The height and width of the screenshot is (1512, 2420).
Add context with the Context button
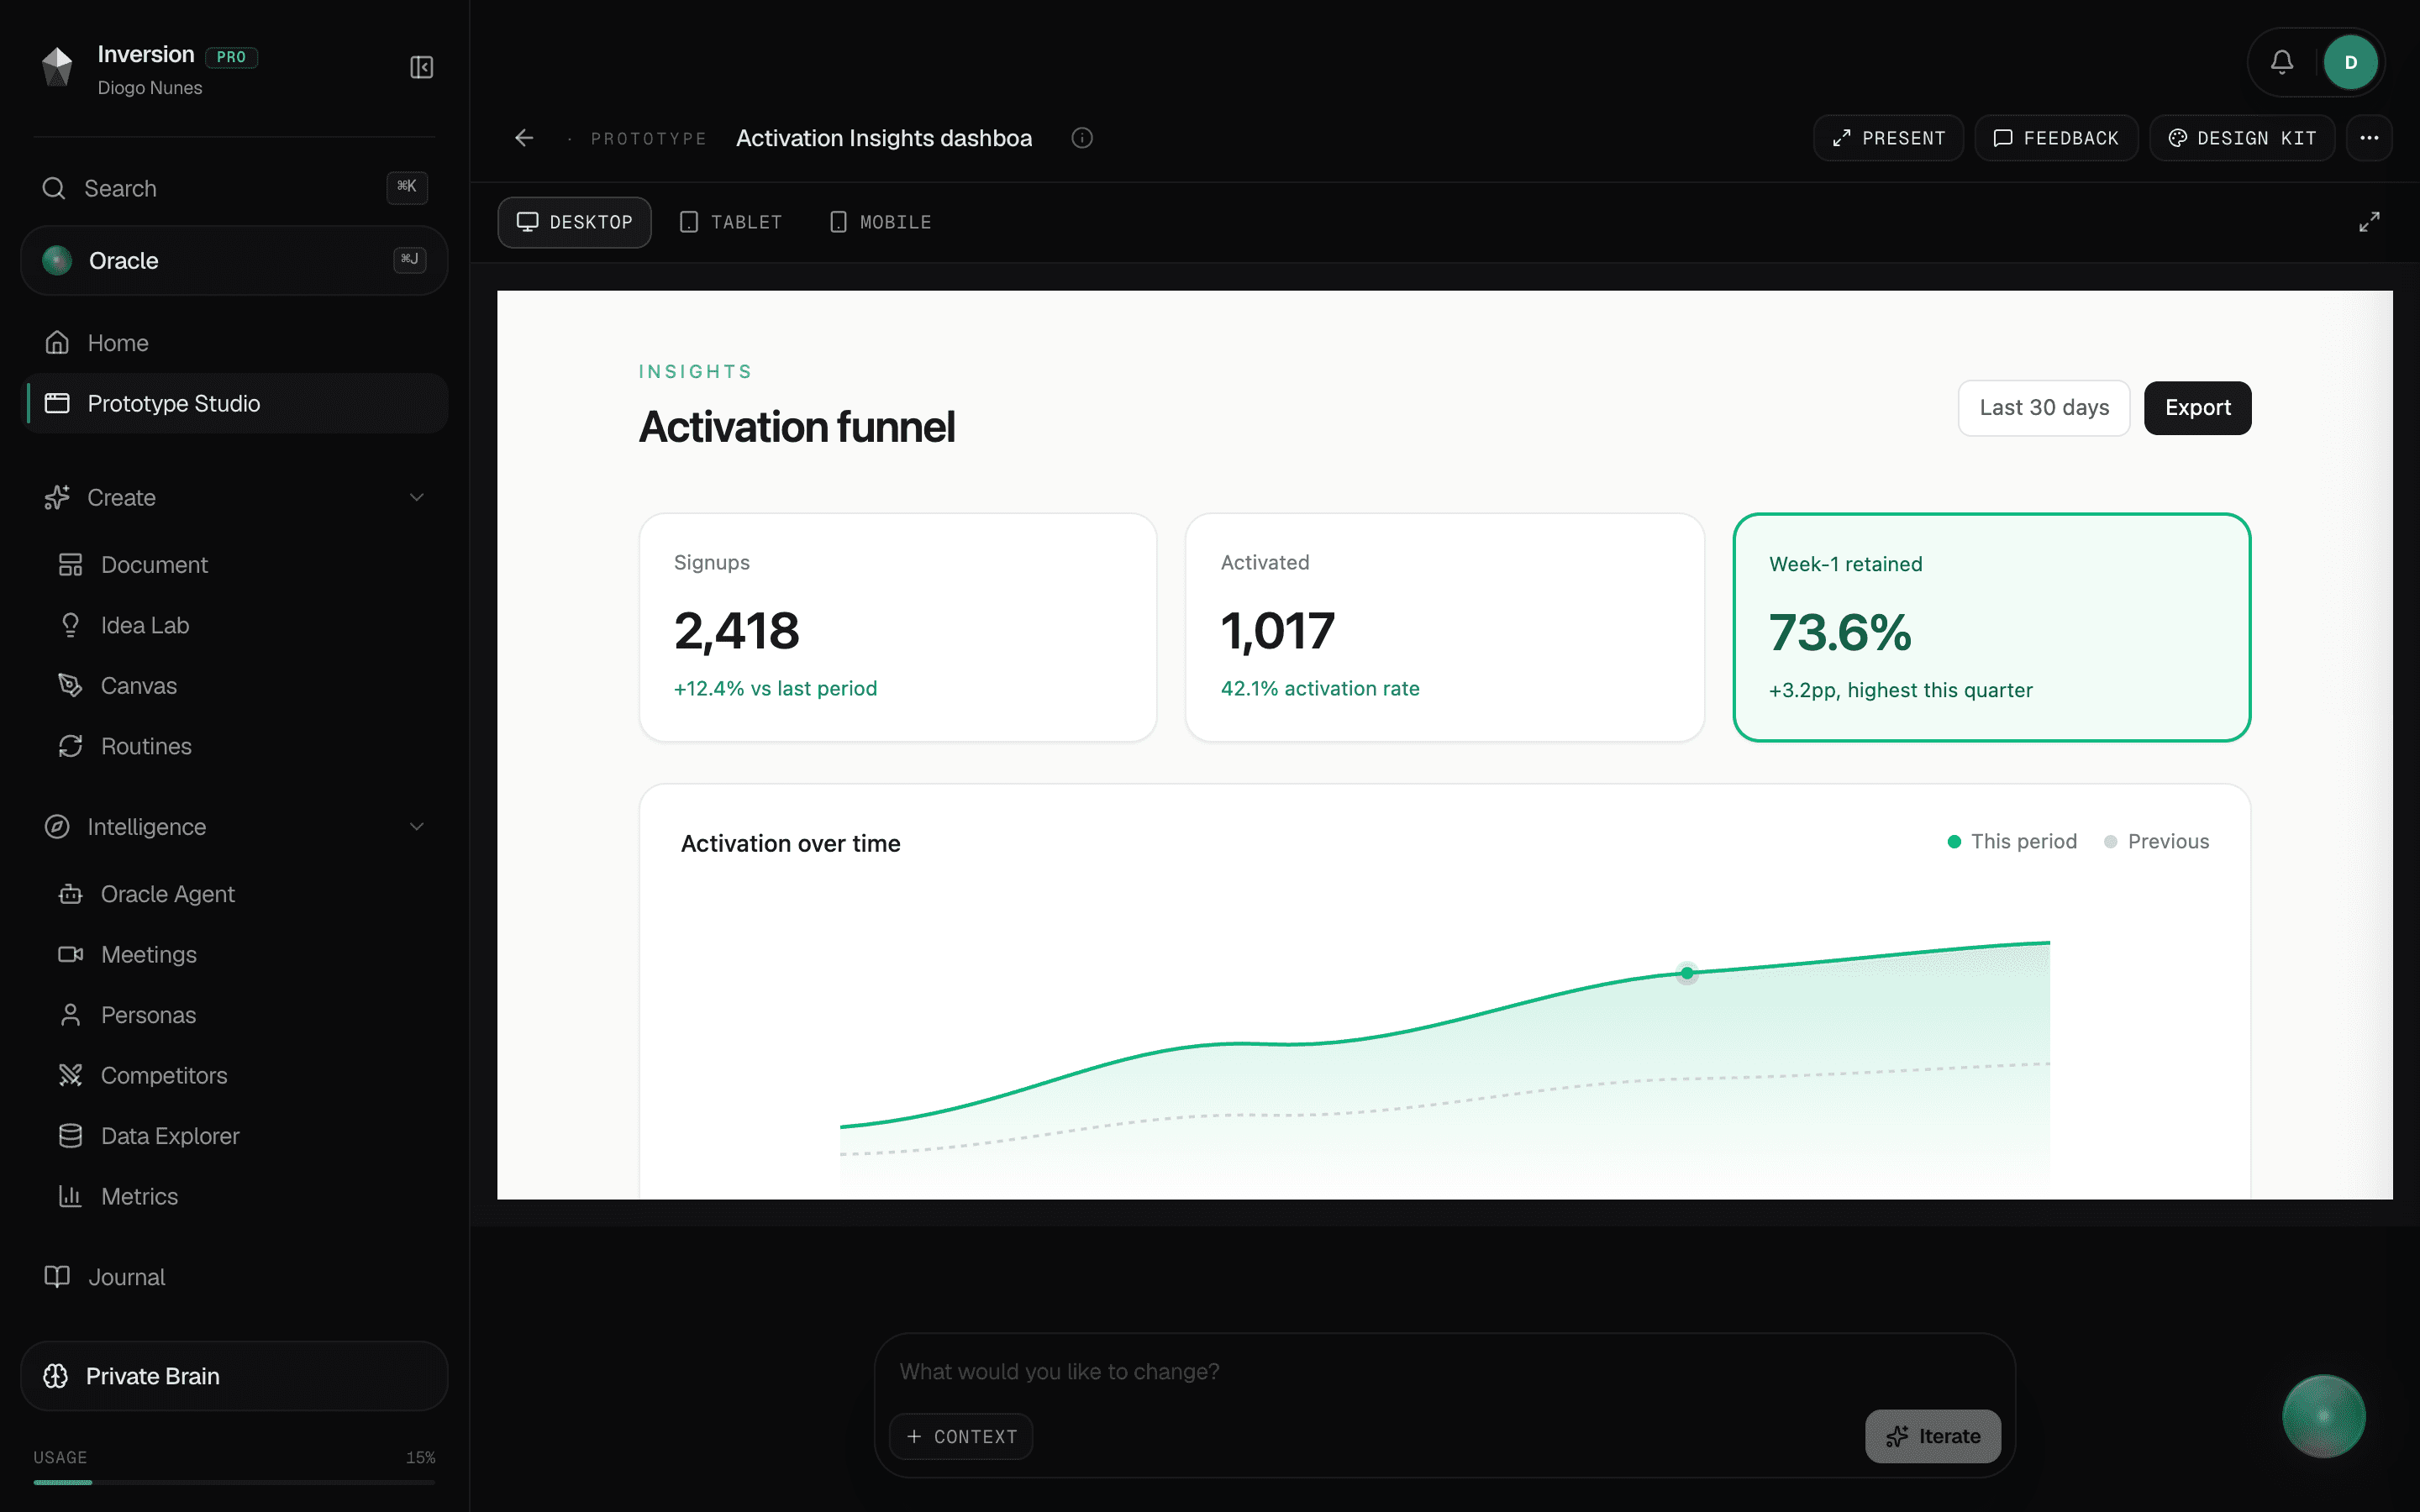(x=961, y=1436)
